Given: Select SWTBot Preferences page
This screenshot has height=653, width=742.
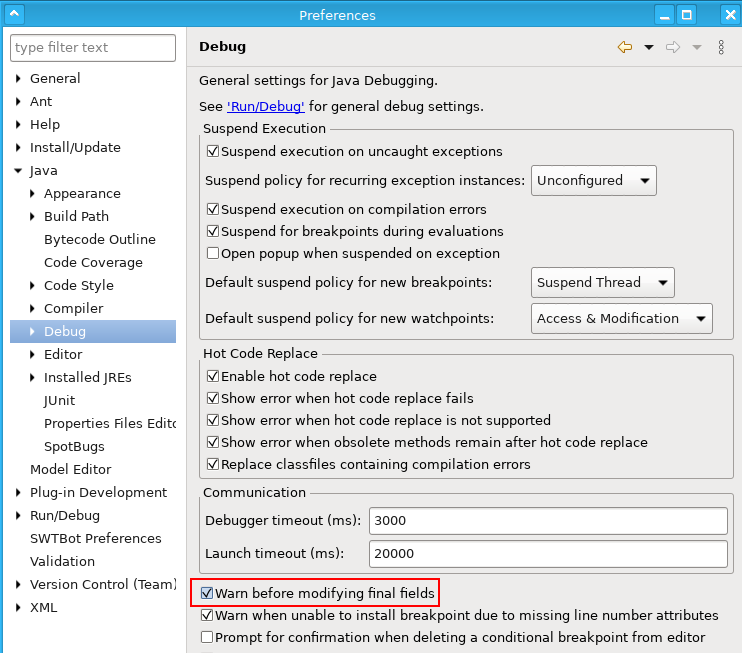Looking at the screenshot, I should (96, 538).
